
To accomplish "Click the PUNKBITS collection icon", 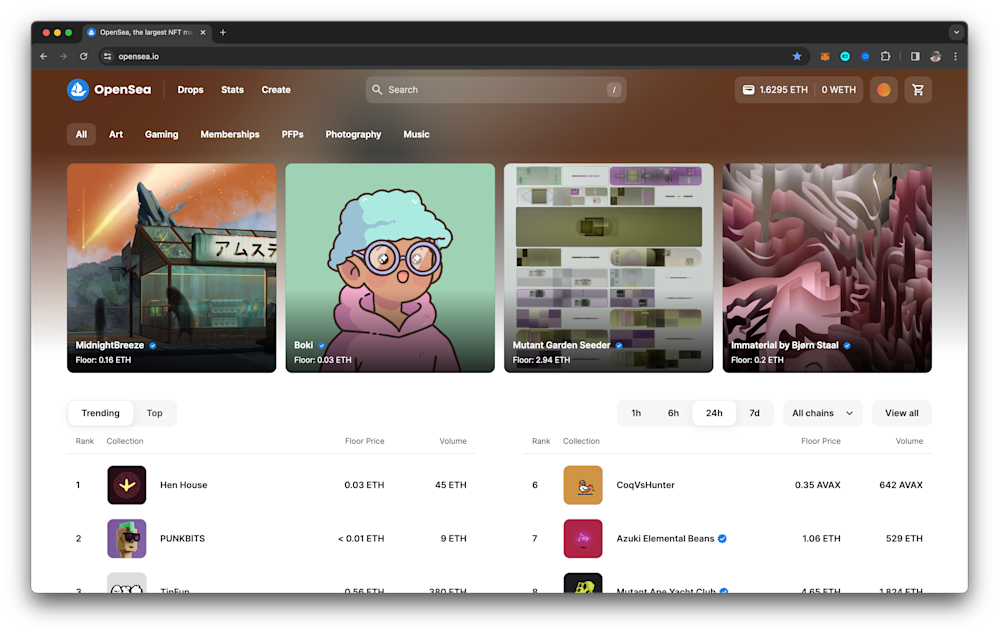I will tap(127, 538).
